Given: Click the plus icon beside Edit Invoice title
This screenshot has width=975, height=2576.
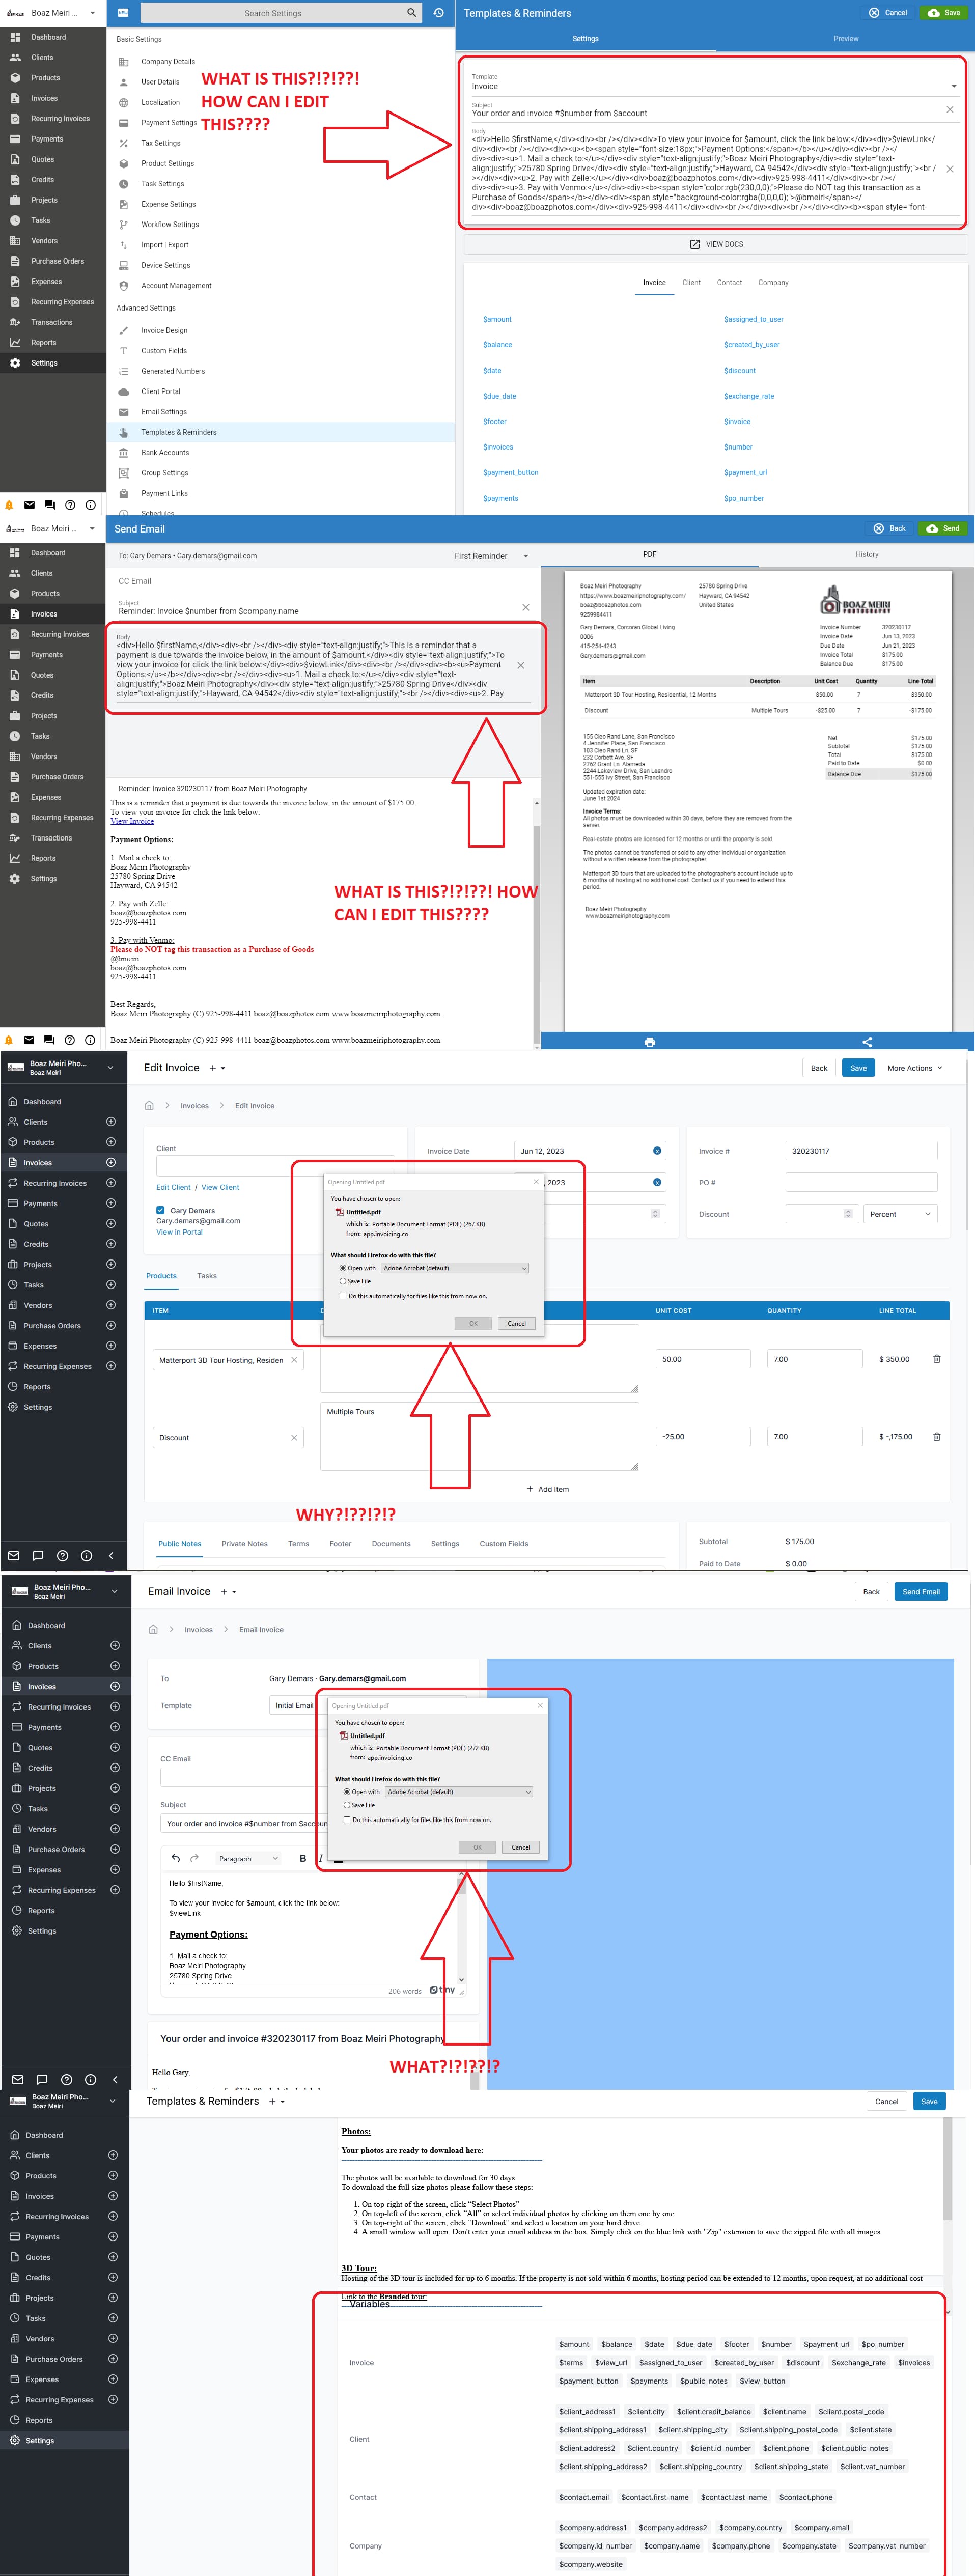Looking at the screenshot, I should click(212, 1068).
